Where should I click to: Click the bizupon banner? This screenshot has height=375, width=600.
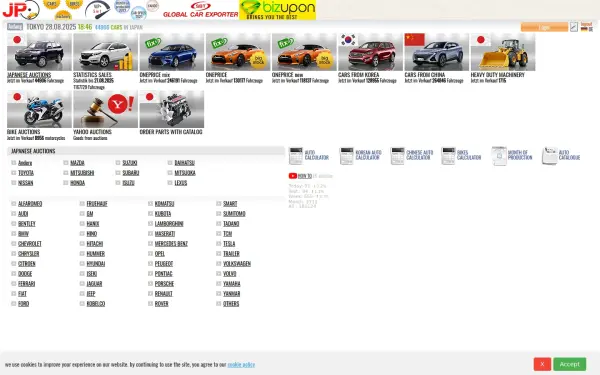277,10
